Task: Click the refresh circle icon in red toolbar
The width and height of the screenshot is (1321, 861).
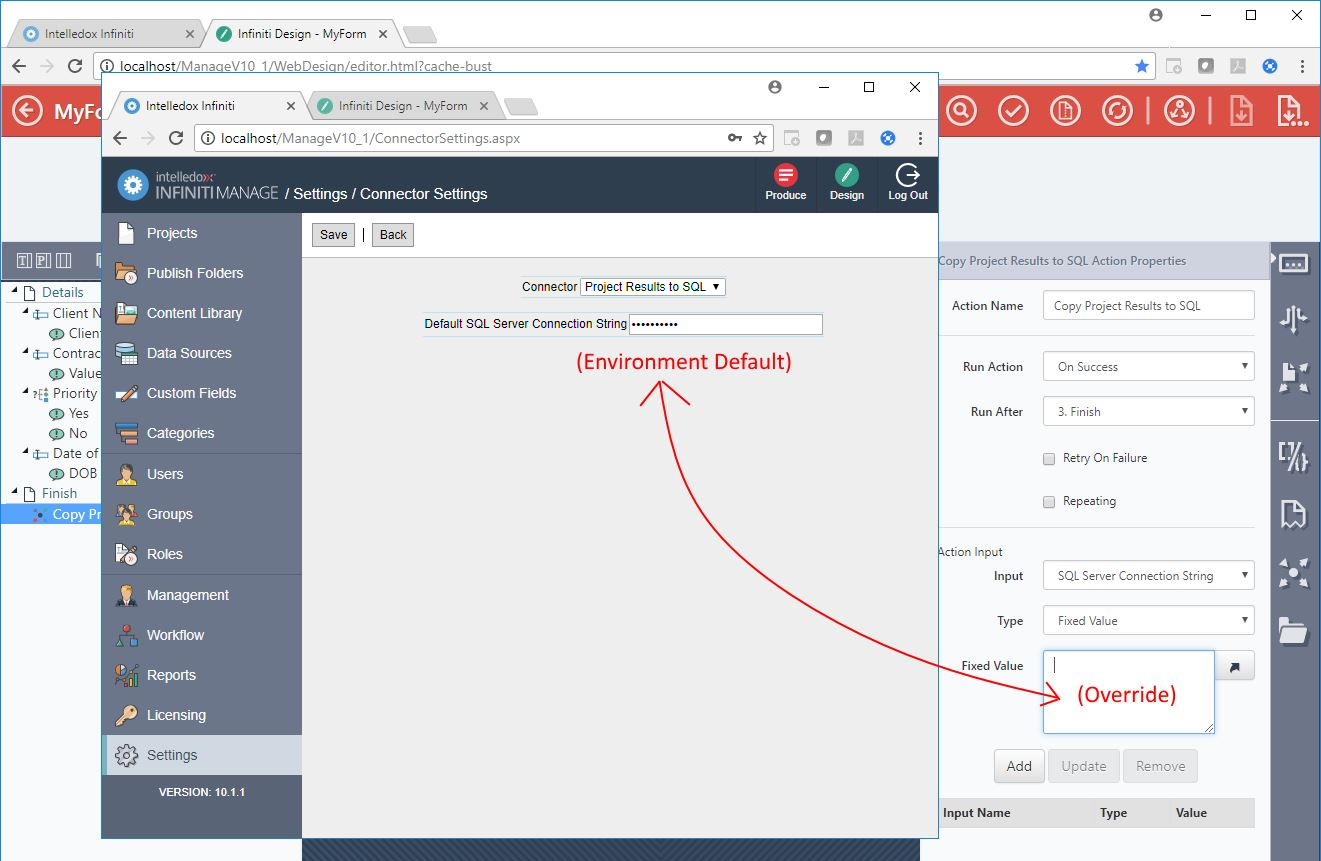Action: 1117,110
